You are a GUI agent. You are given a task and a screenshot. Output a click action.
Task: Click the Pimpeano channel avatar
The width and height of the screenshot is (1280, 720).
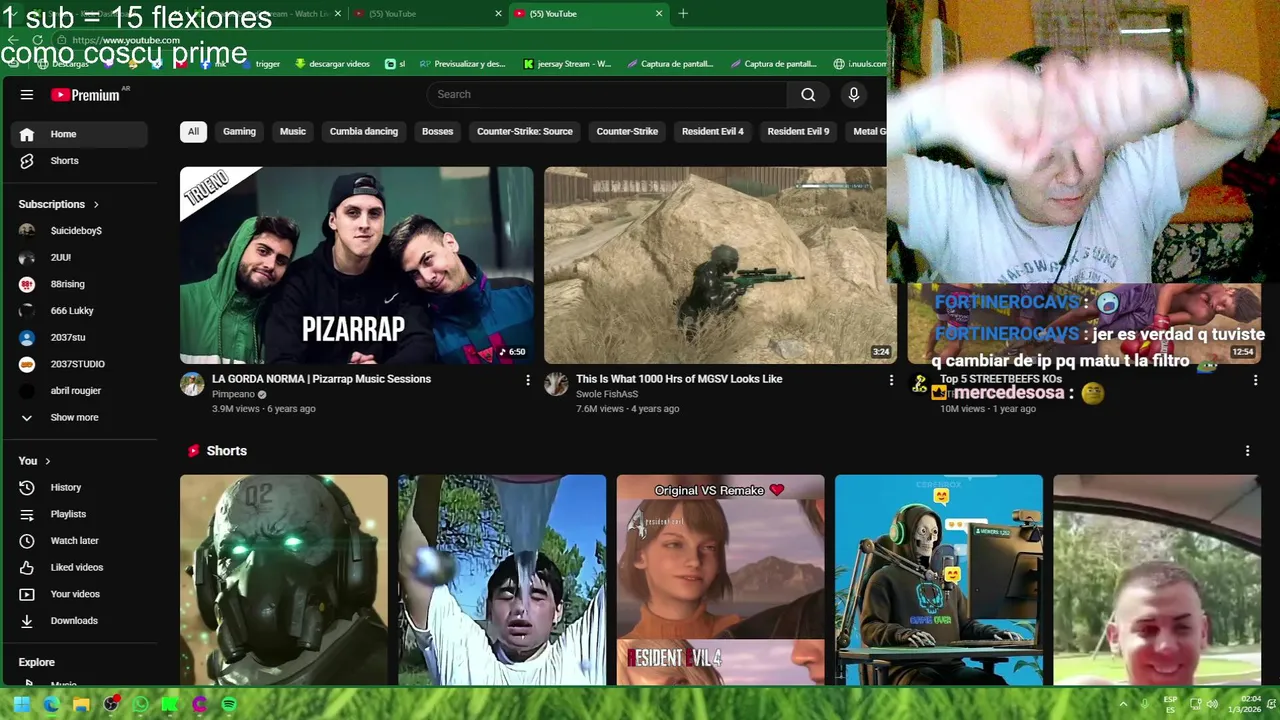click(x=192, y=384)
